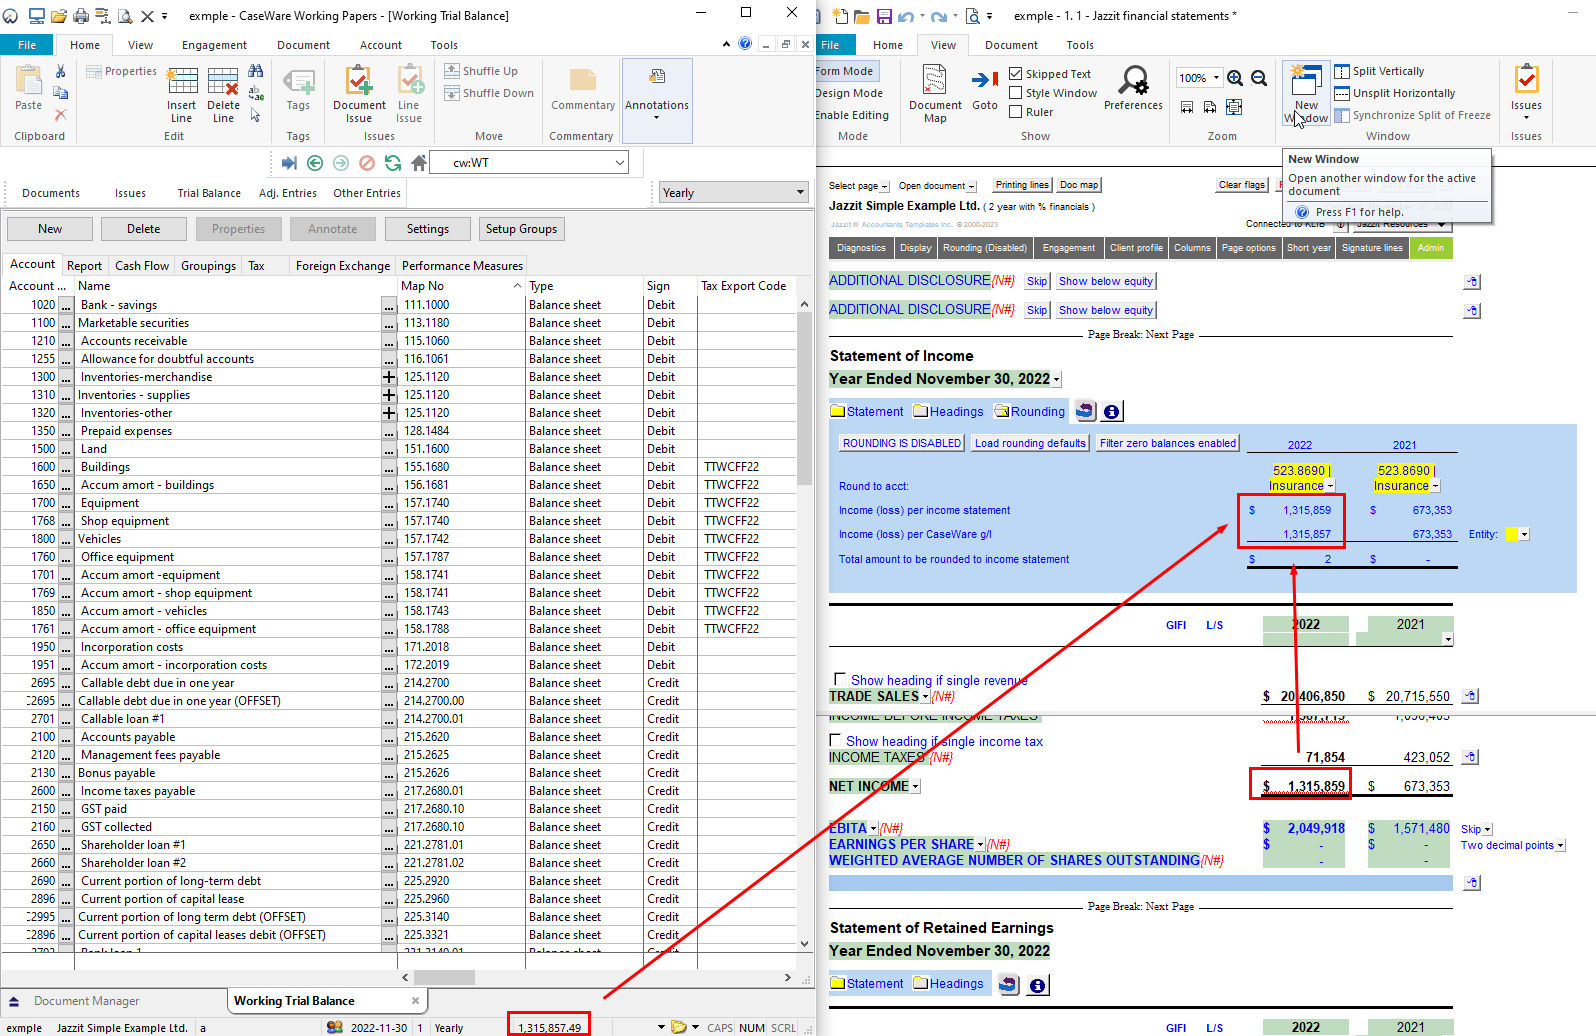Click the Filter zero balances enabled button
Screen dimensions: 1596x1036
click(x=1168, y=443)
